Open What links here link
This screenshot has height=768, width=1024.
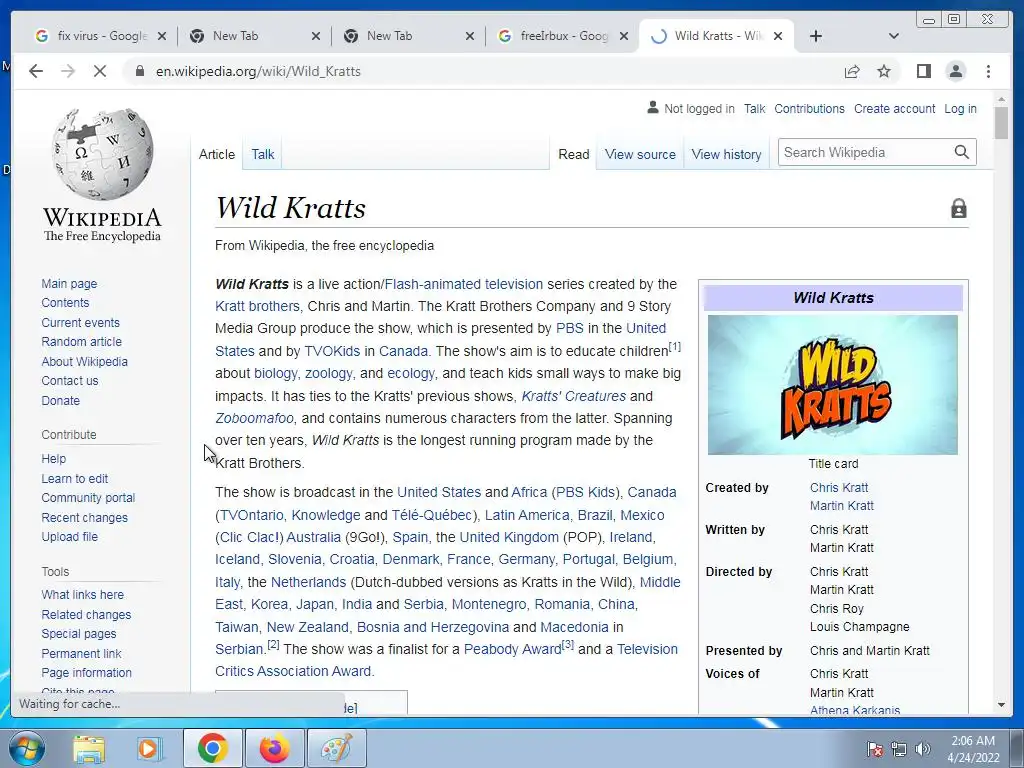tap(82, 594)
